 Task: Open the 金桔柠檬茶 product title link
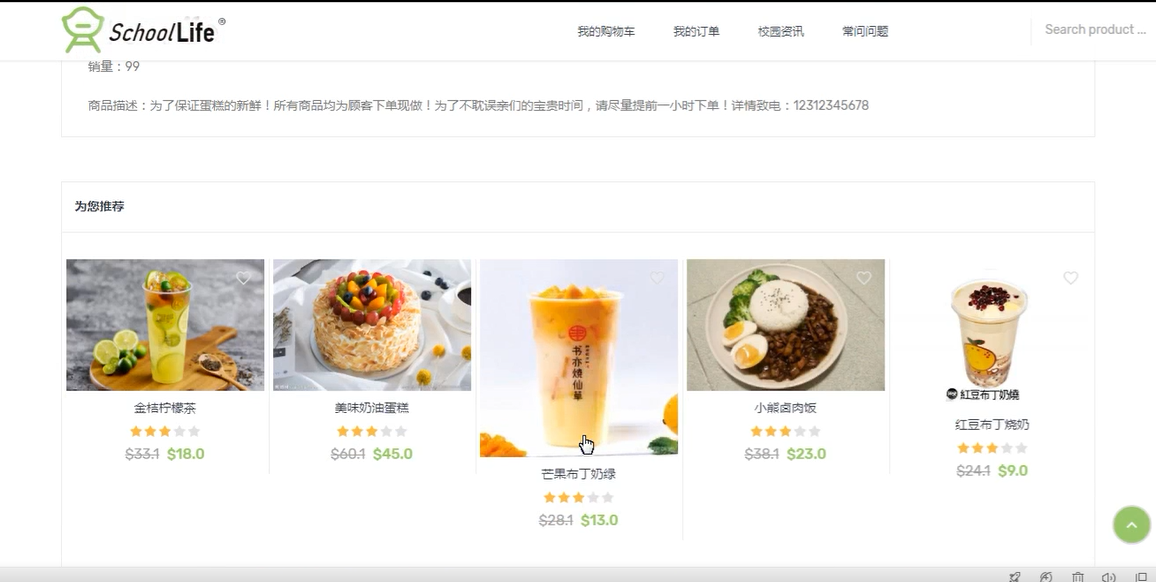pos(165,408)
